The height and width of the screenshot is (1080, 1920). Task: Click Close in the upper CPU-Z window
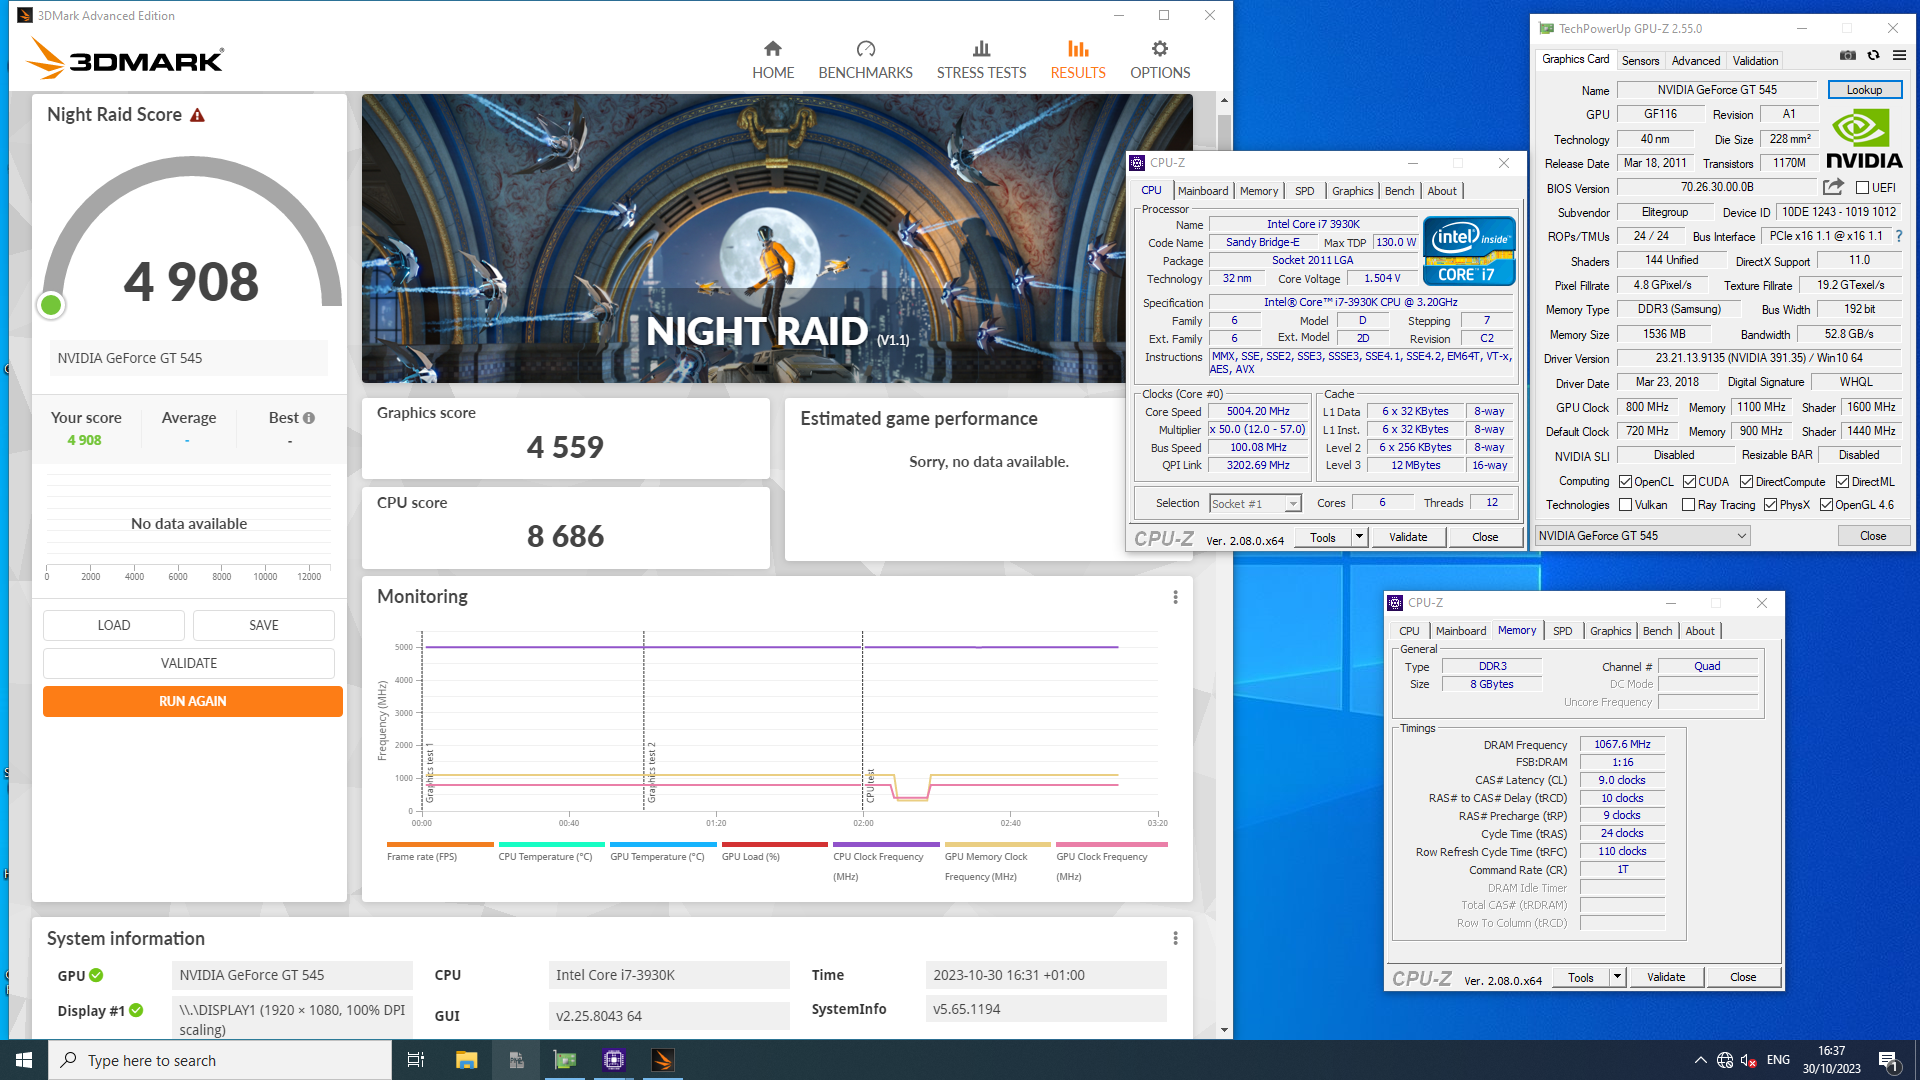click(1485, 537)
